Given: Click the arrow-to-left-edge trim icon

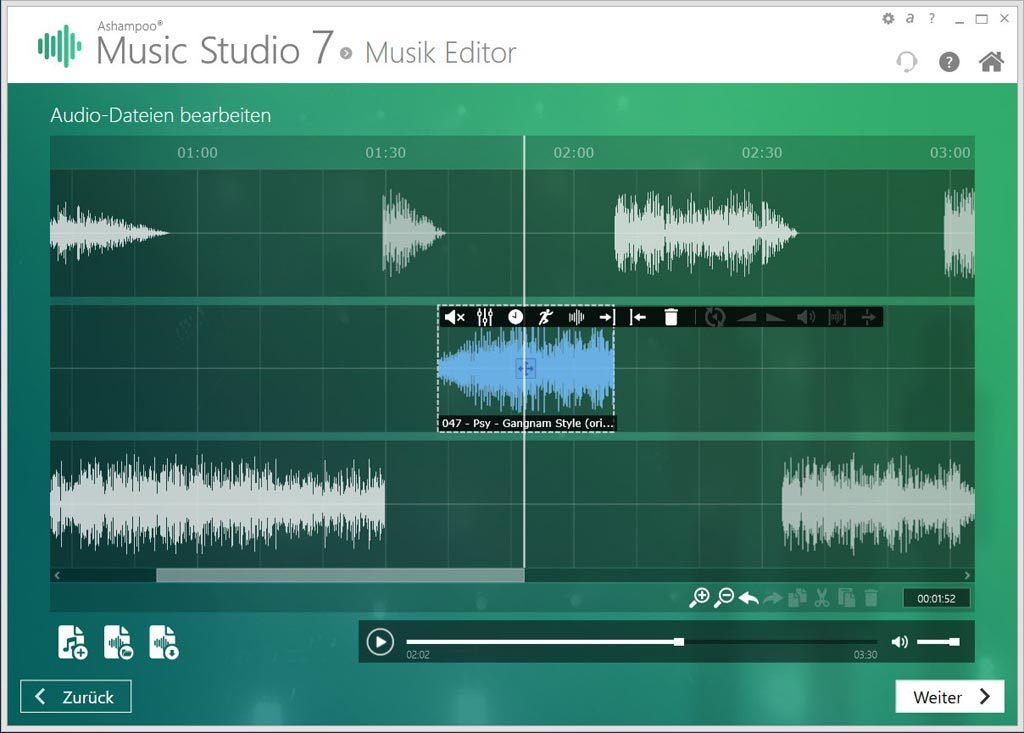Looking at the screenshot, I should tap(638, 318).
